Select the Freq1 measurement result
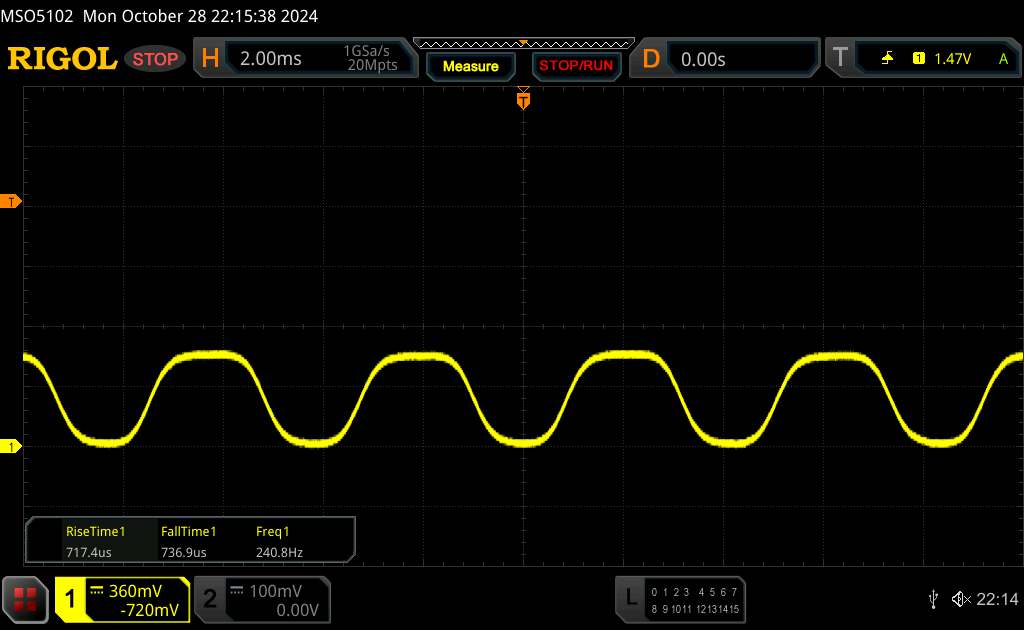Image resolution: width=1024 pixels, height=630 pixels. point(279,541)
